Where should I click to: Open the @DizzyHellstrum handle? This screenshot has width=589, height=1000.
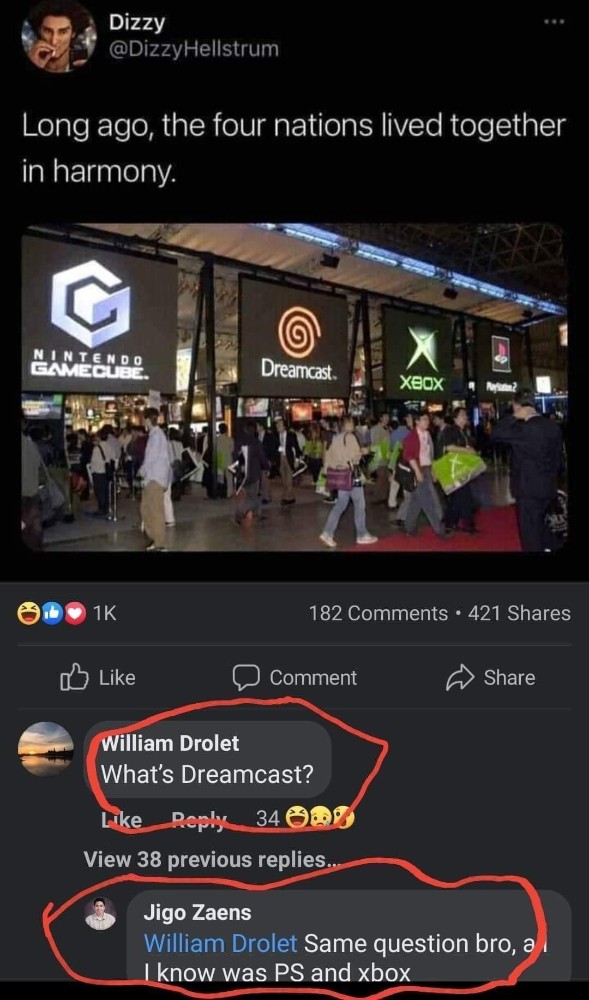tap(194, 49)
